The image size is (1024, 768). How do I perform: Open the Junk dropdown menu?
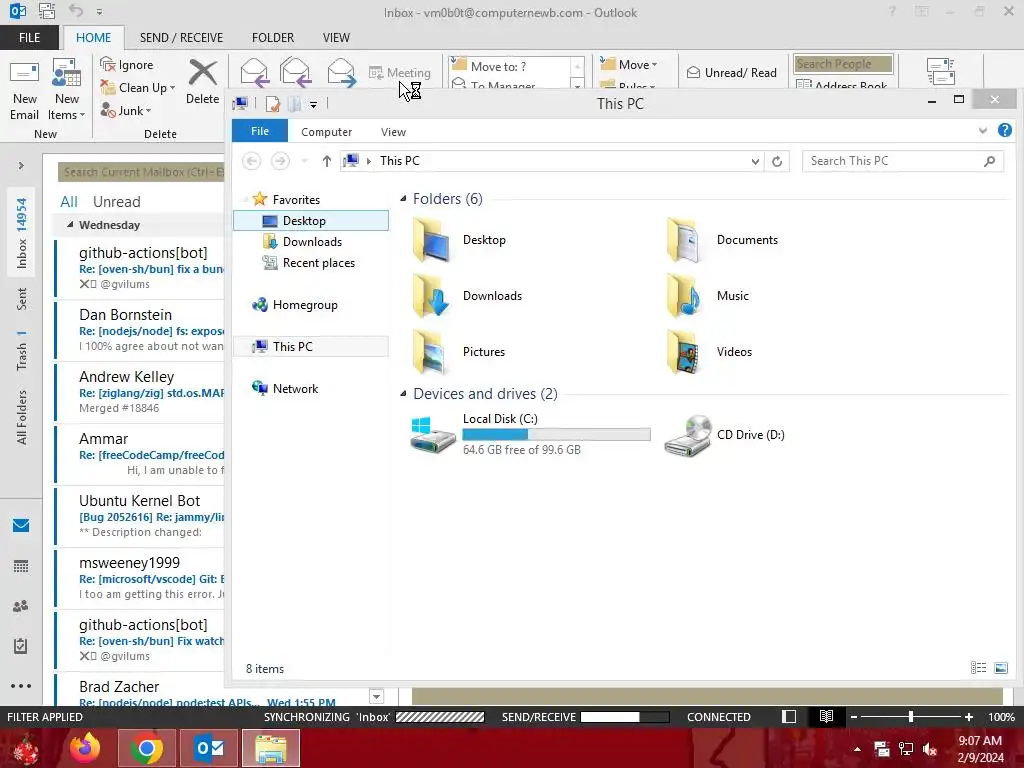click(x=126, y=110)
